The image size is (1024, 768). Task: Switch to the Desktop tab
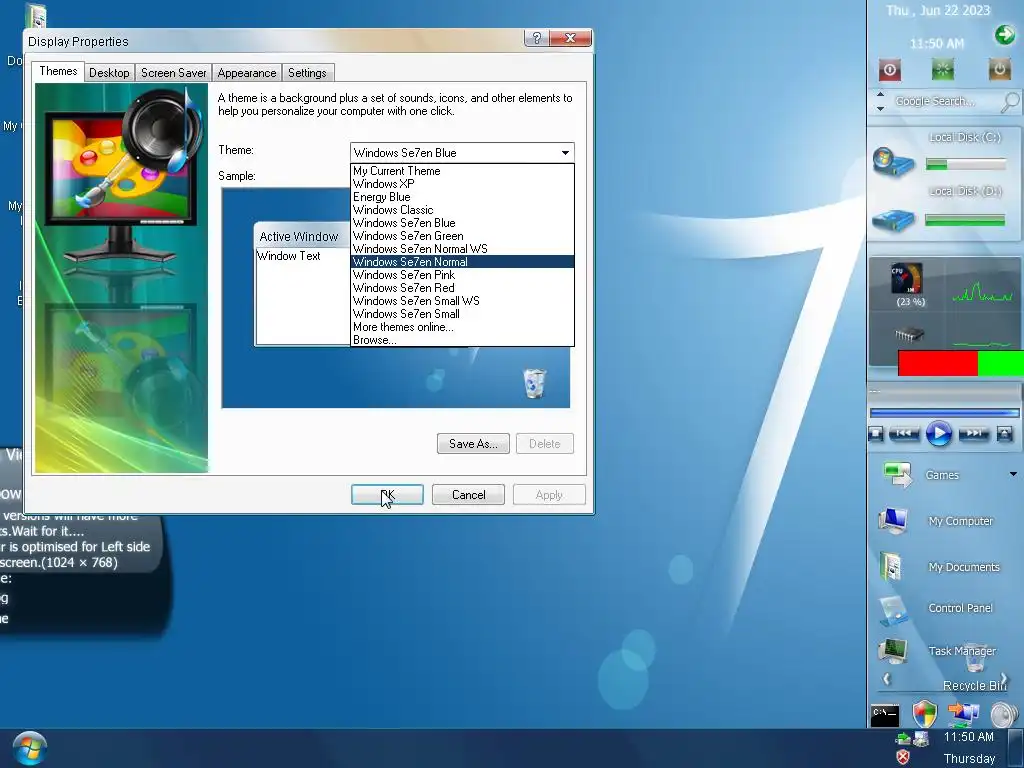(x=109, y=72)
